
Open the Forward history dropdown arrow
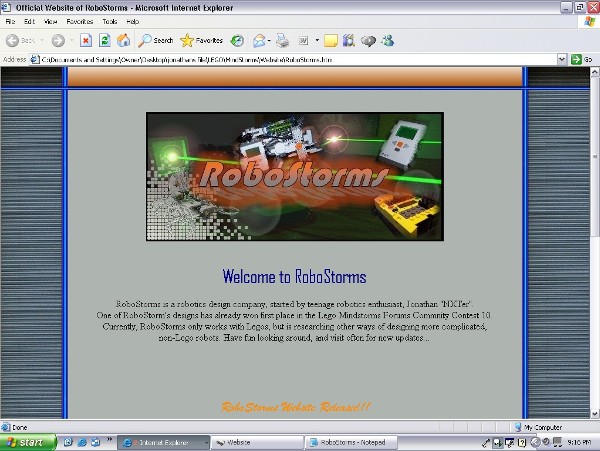71,40
